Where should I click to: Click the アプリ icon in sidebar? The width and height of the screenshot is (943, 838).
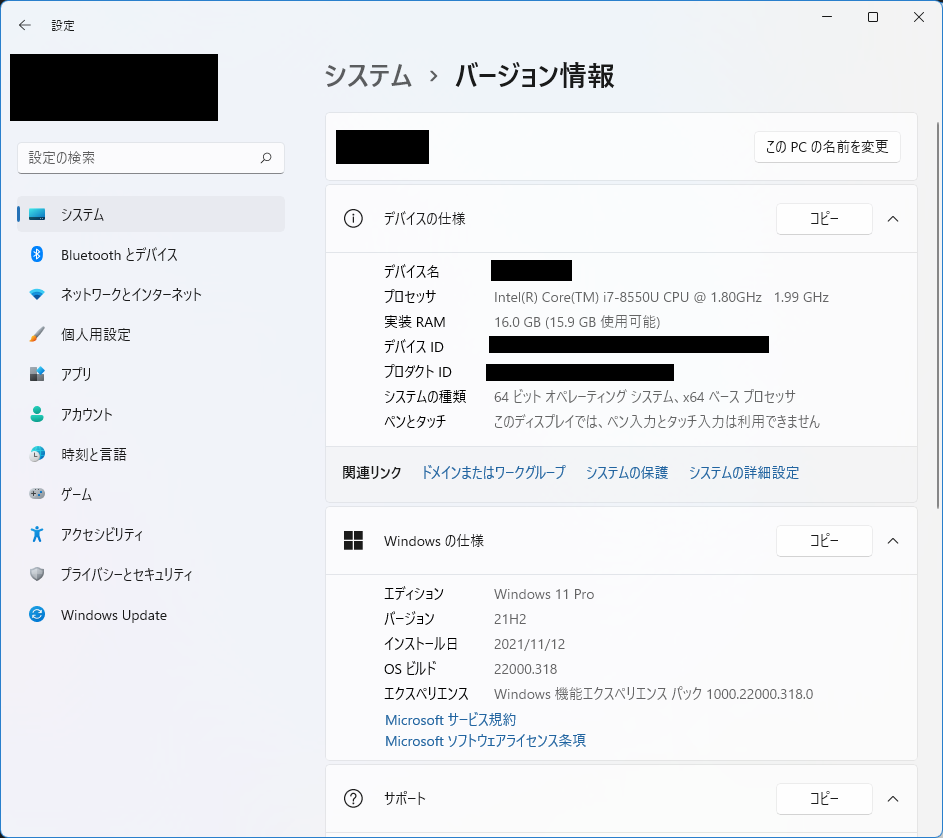(x=37, y=374)
